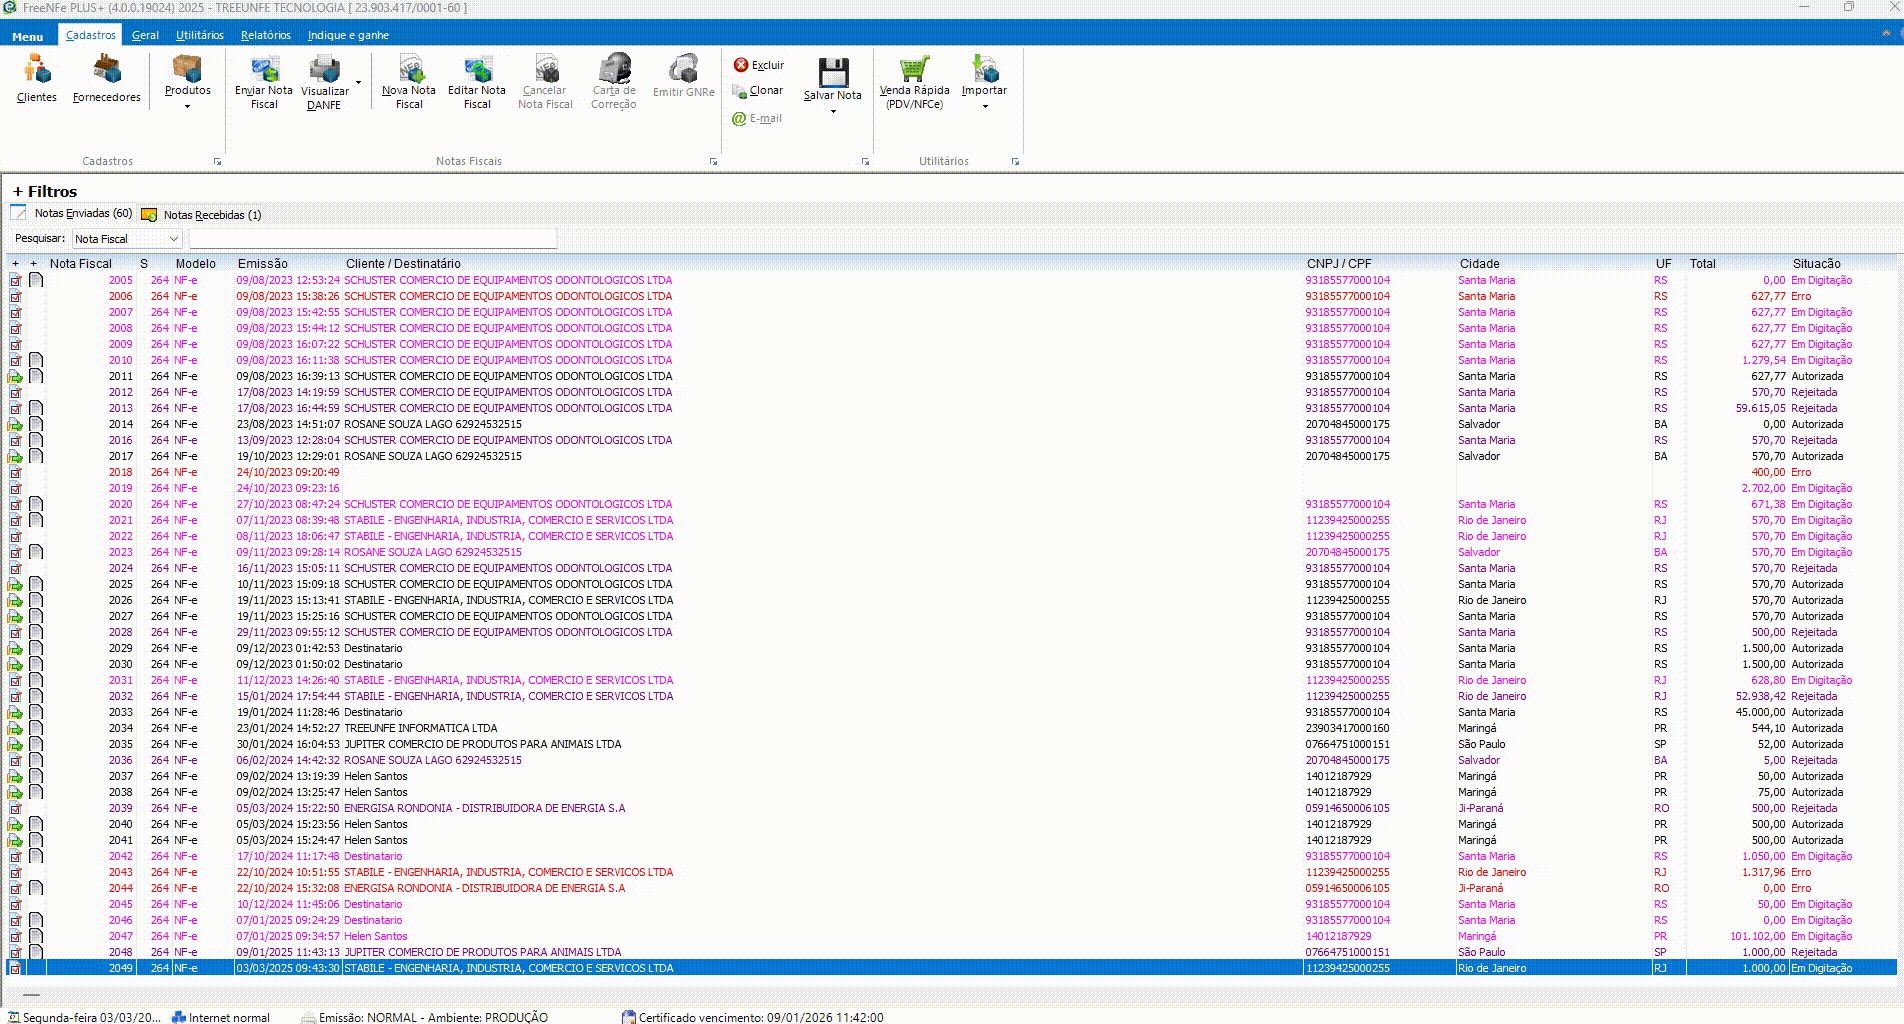Viewport: 1904px width, 1024px height.
Task: Click the Enviar Nota Fiscal icon
Action: (x=264, y=70)
